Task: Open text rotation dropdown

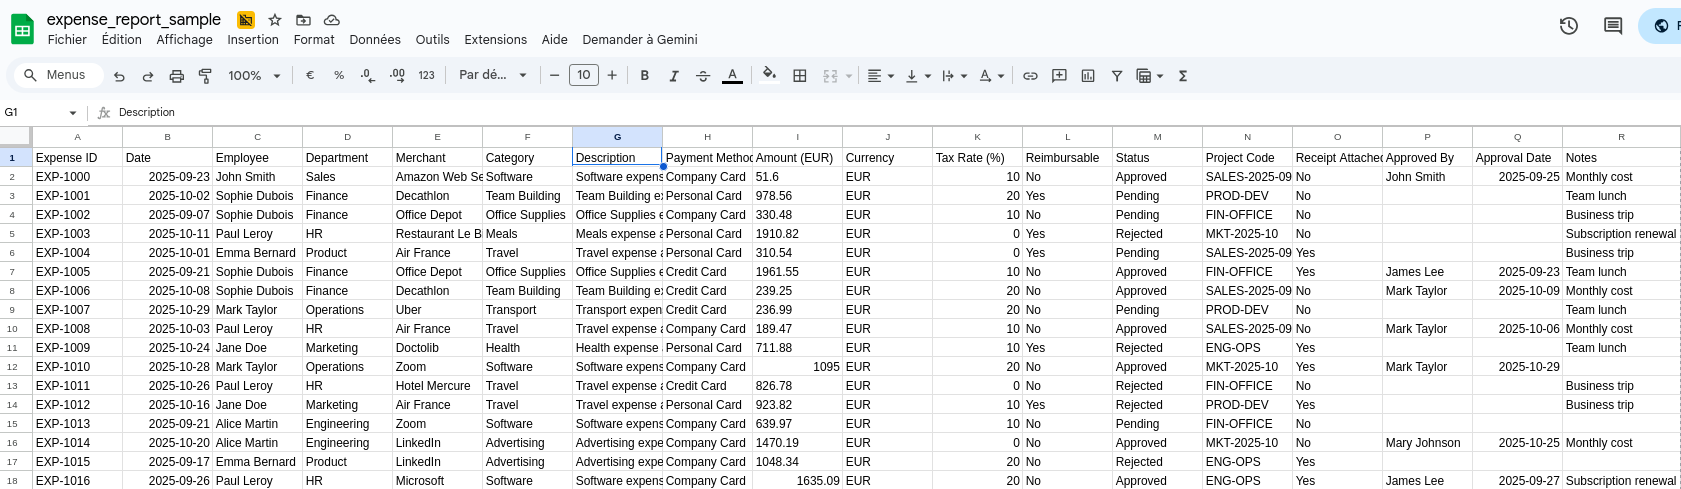Action: (991, 75)
